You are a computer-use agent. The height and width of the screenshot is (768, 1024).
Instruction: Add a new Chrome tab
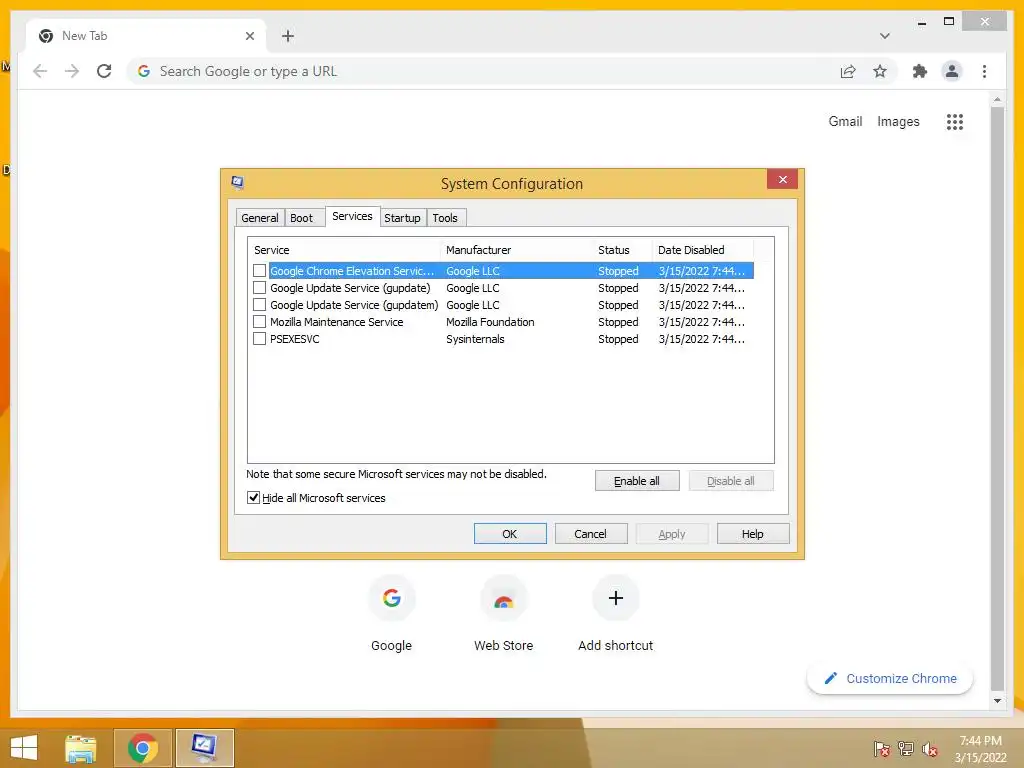[x=288, y=36]
